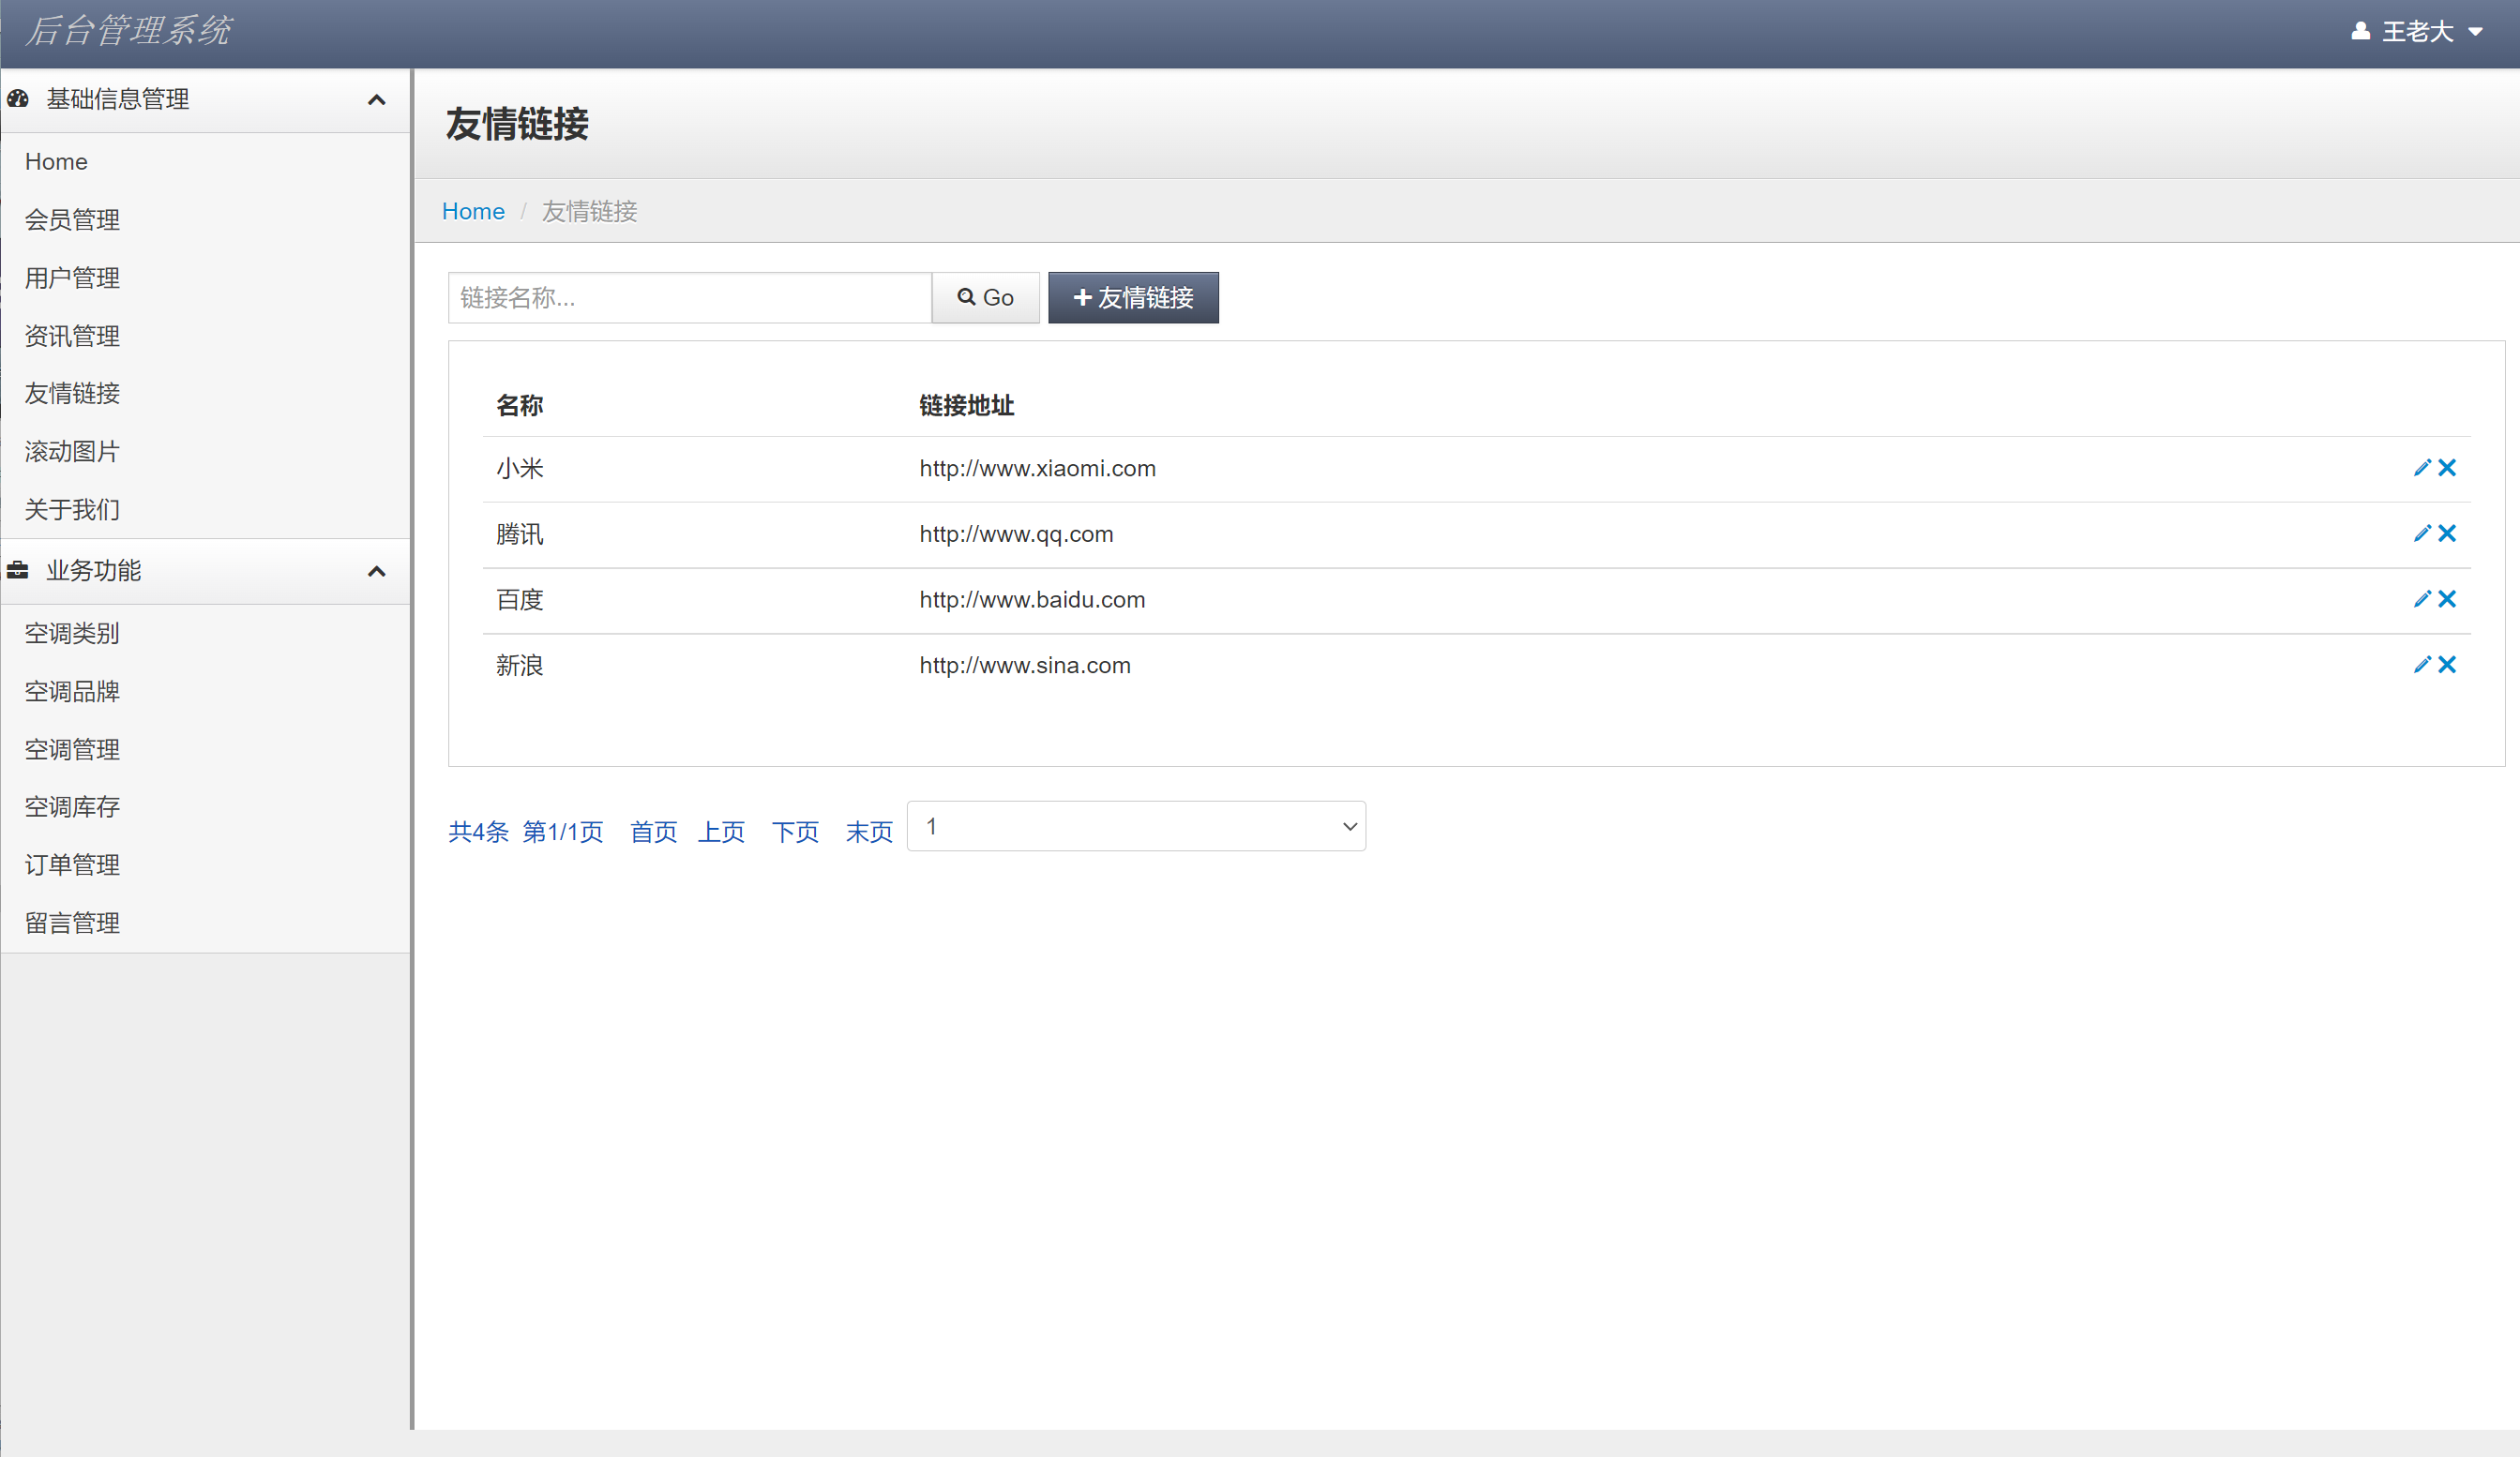The image size is (2520, 1457).
Task: Go to 订单管理 in the sidebar
Action: pyautogui.click(x=72, y=865)
